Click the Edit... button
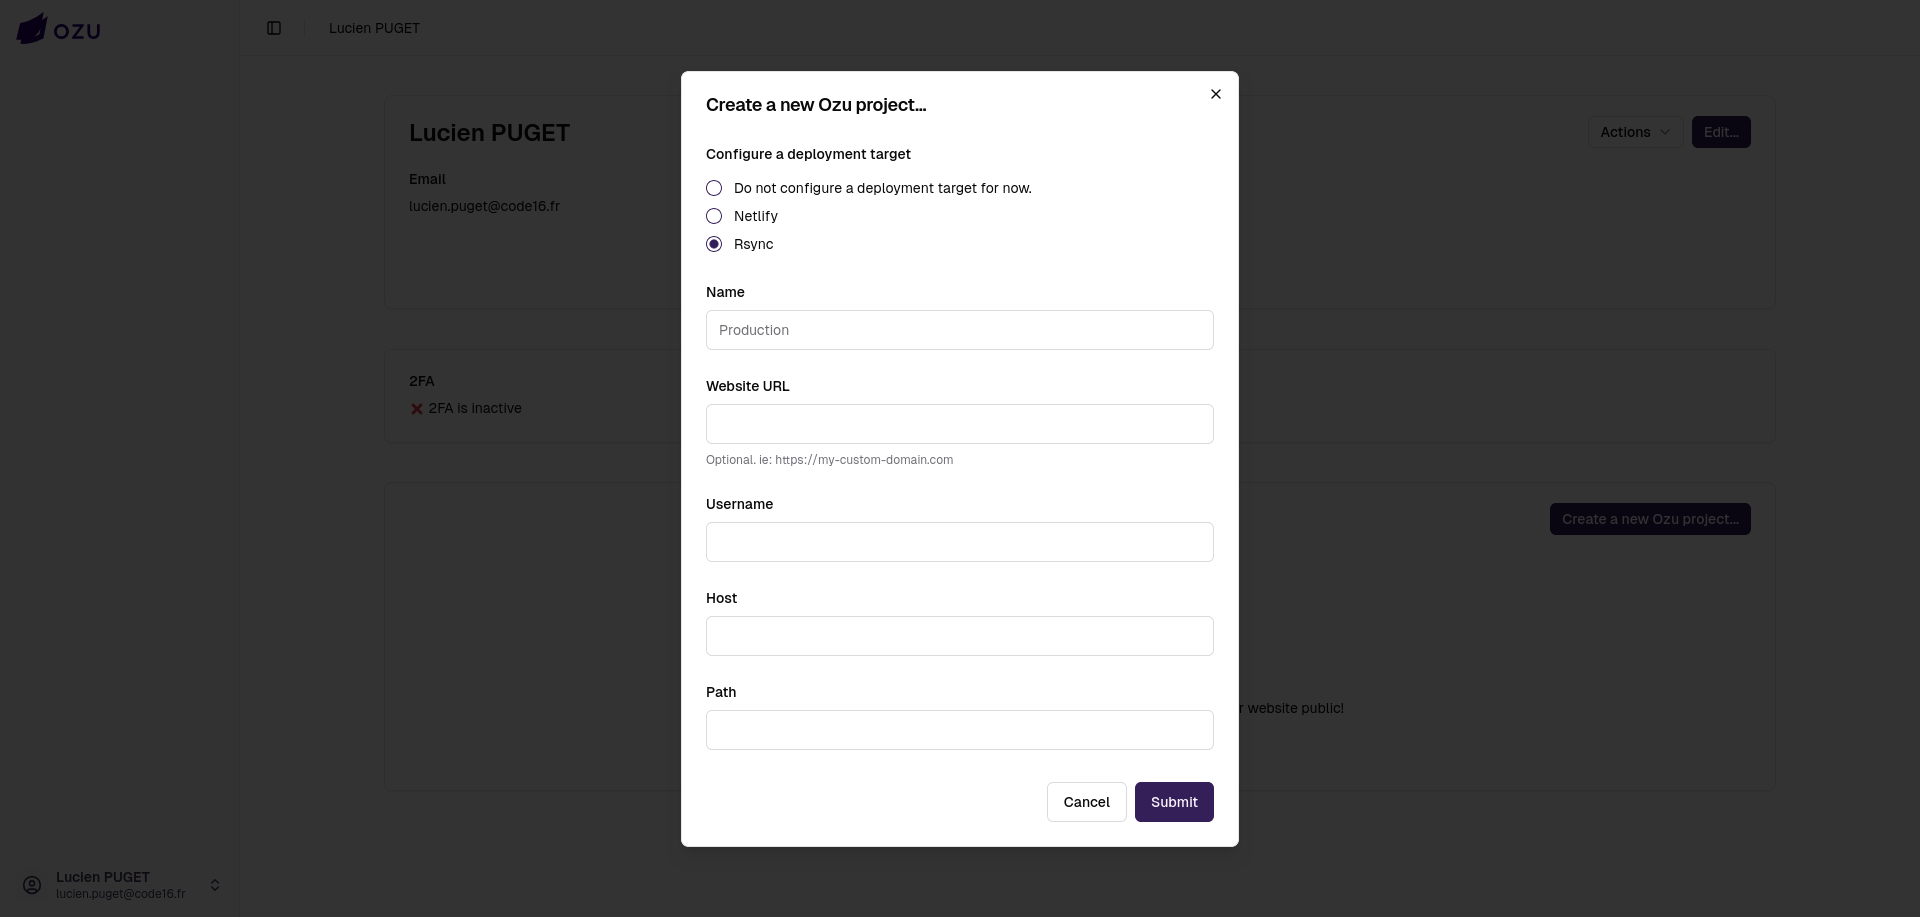 [1720, 132]
